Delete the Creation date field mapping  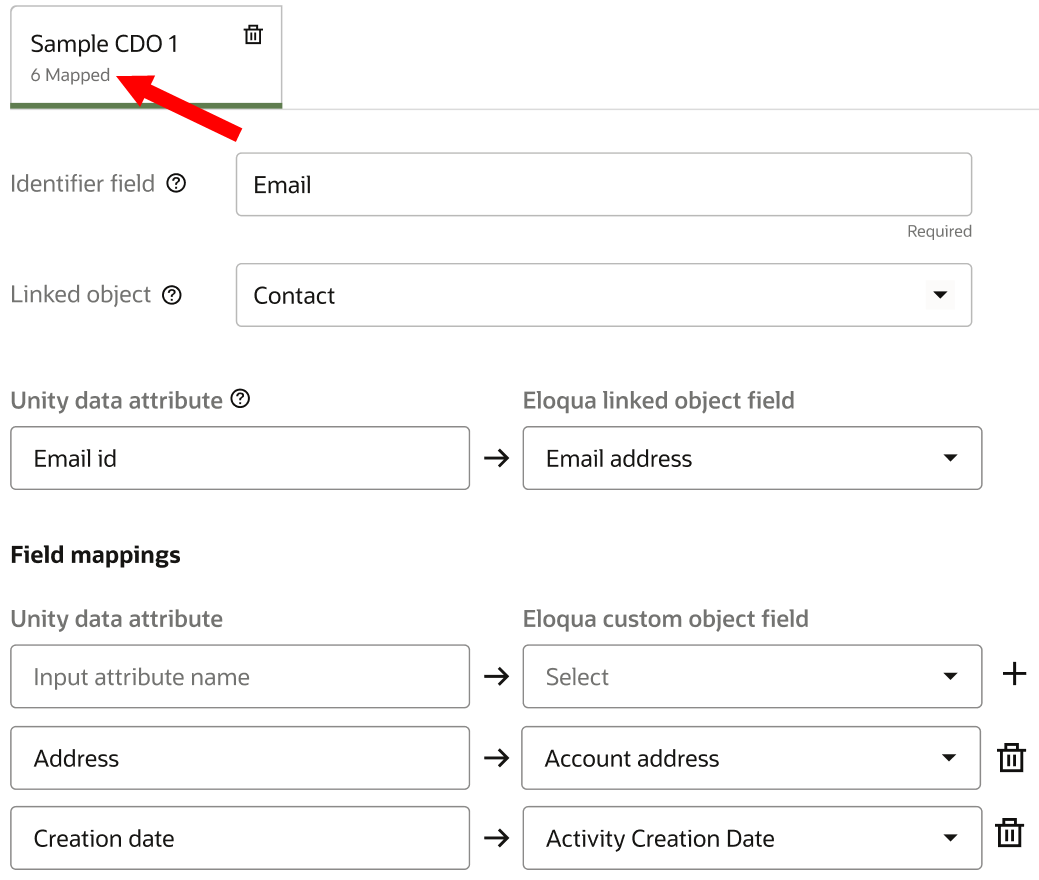[x=1010, y=833]
